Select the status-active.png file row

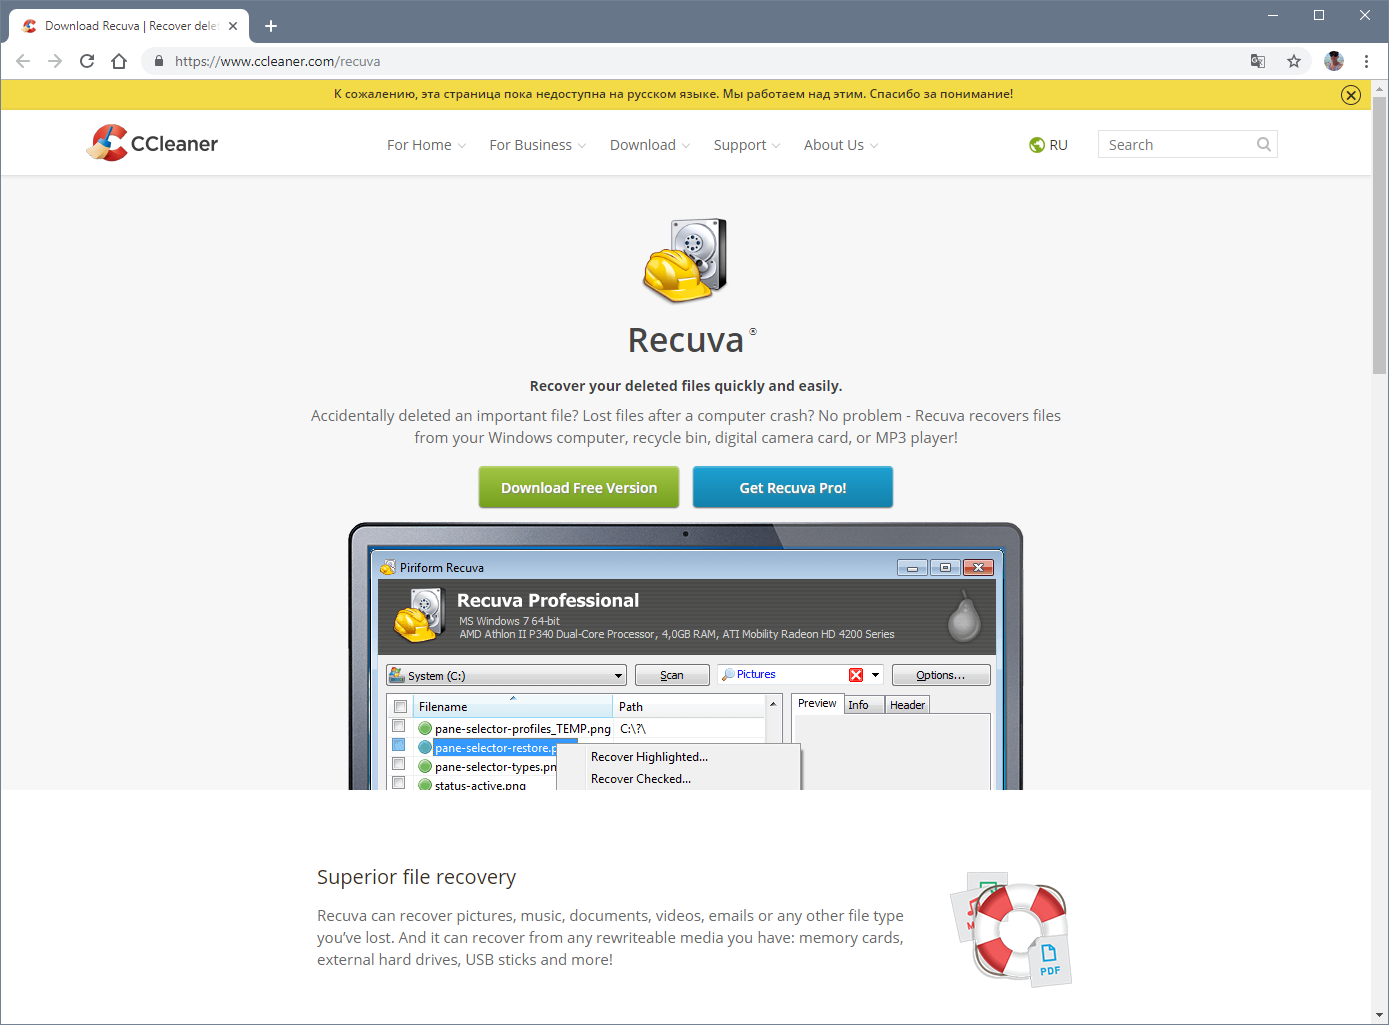tap(480, 784)
